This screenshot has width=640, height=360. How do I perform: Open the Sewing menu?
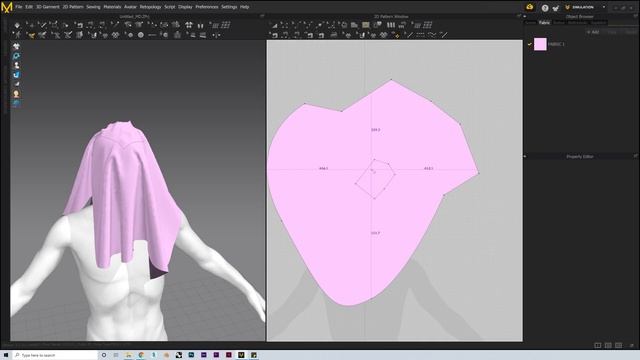tap(93, 7)
